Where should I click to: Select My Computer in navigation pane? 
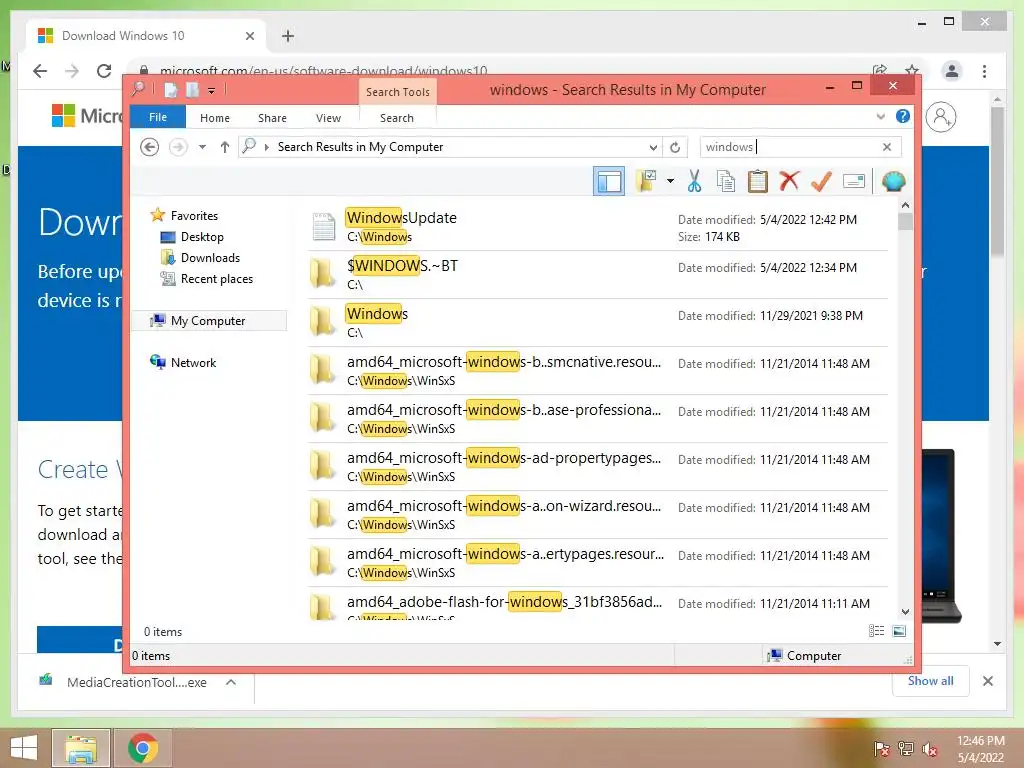pos(208,321)
